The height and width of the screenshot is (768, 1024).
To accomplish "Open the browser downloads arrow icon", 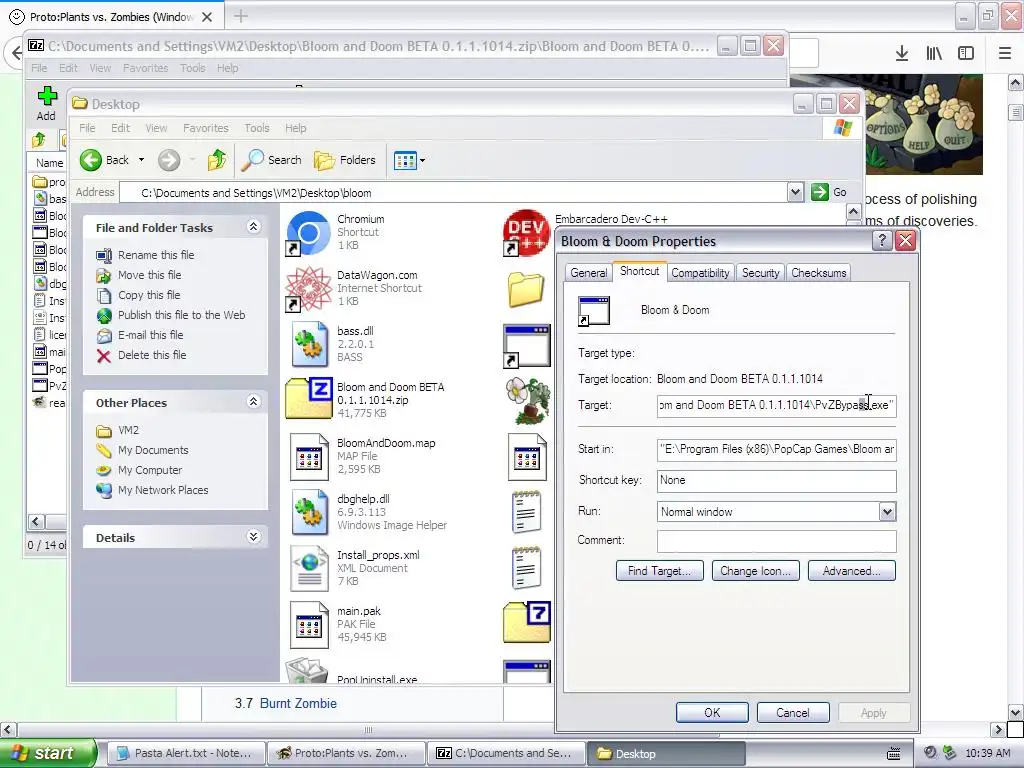I will (902, 54).
